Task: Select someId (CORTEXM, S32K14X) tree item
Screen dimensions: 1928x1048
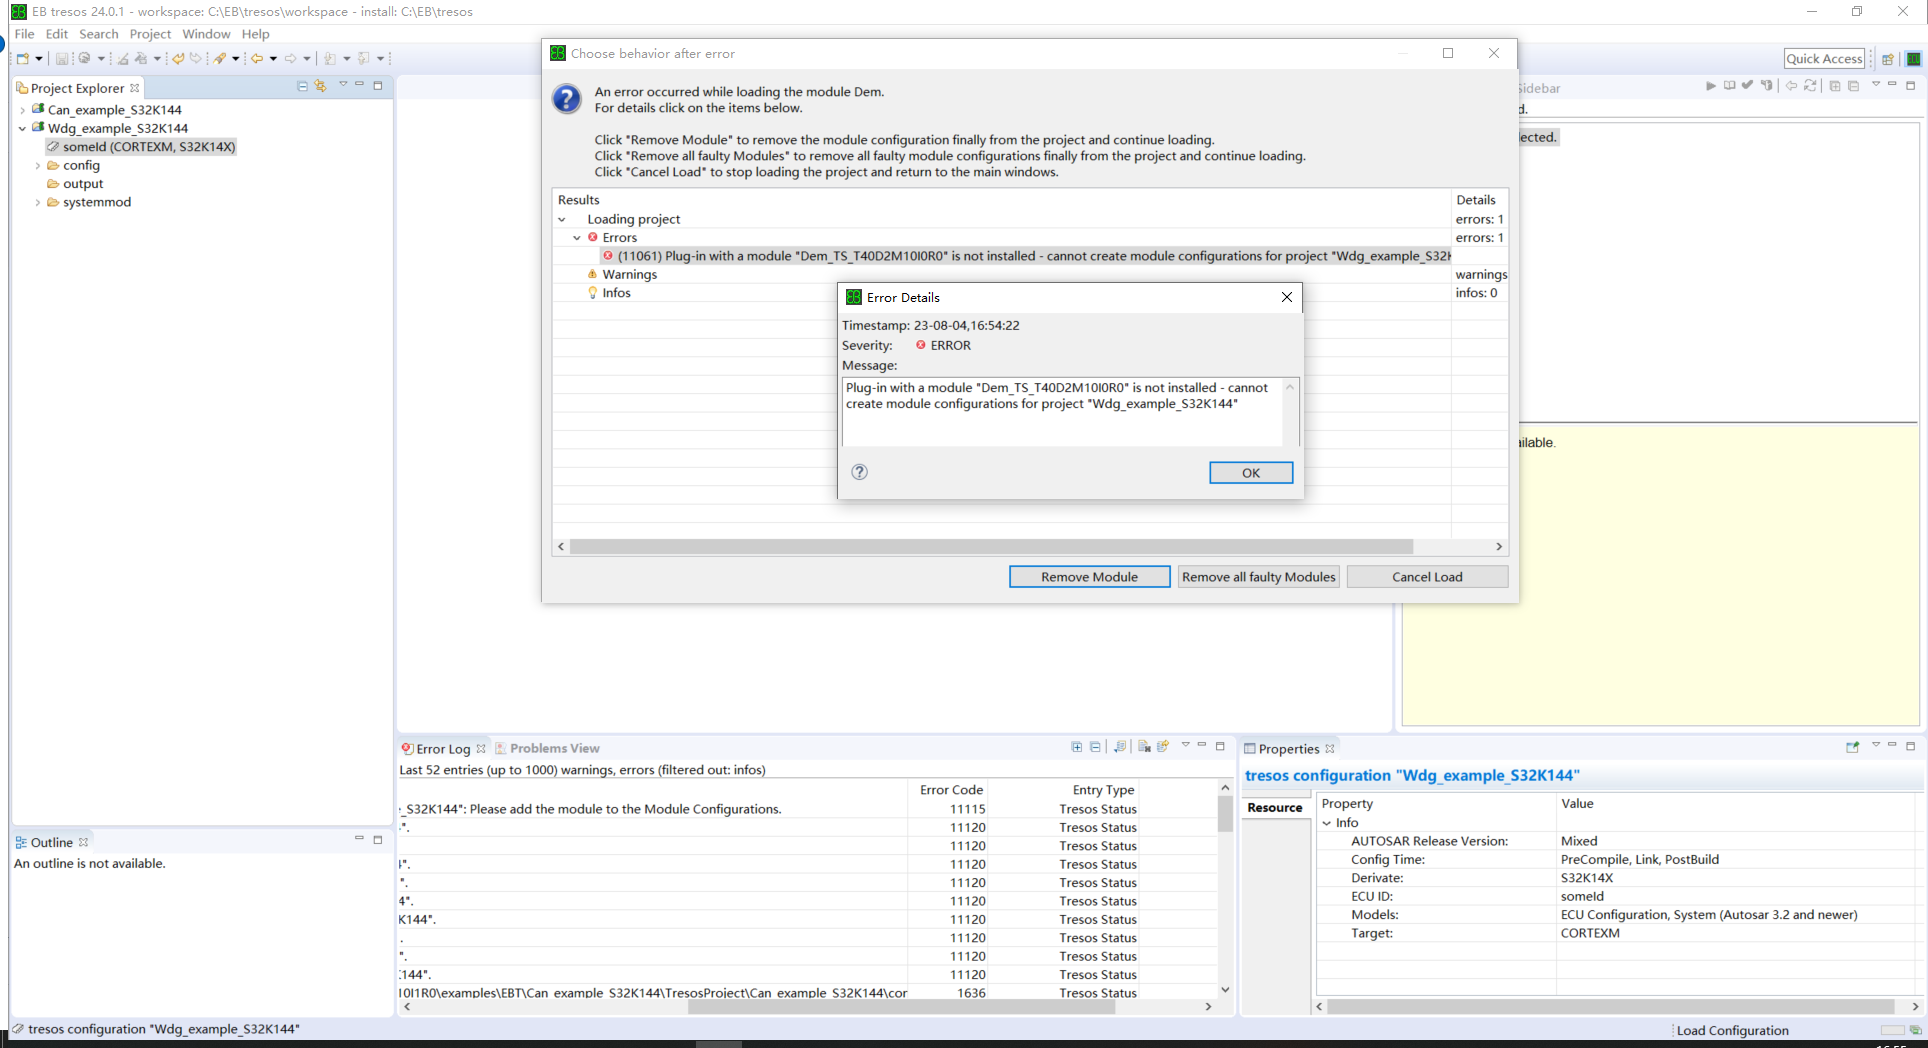Action: coord(140,147)
